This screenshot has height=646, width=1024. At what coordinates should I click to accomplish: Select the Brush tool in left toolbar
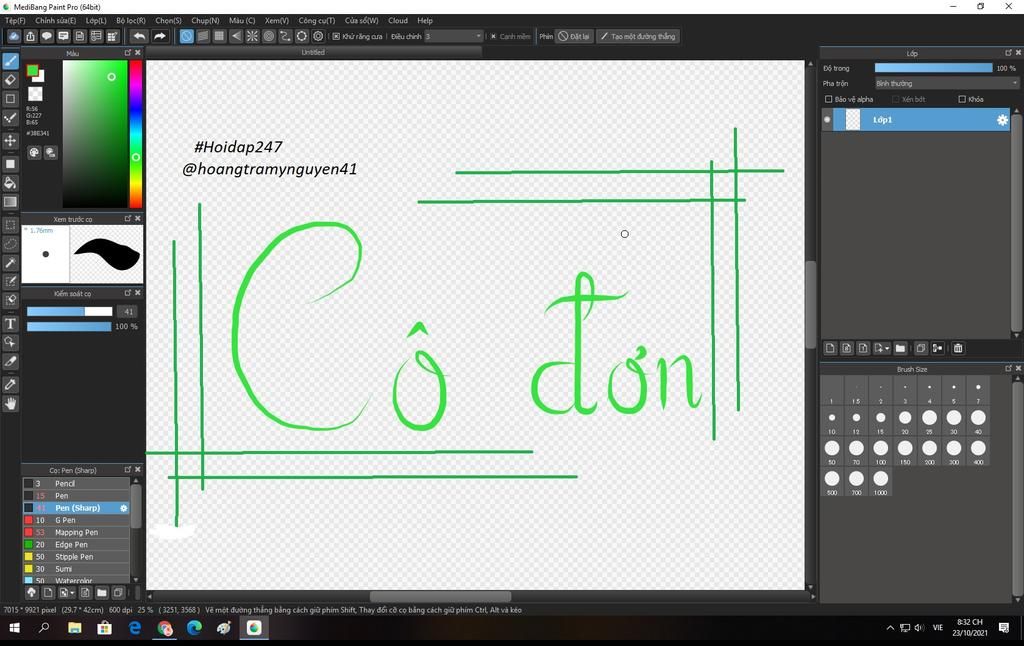[10, 61]
